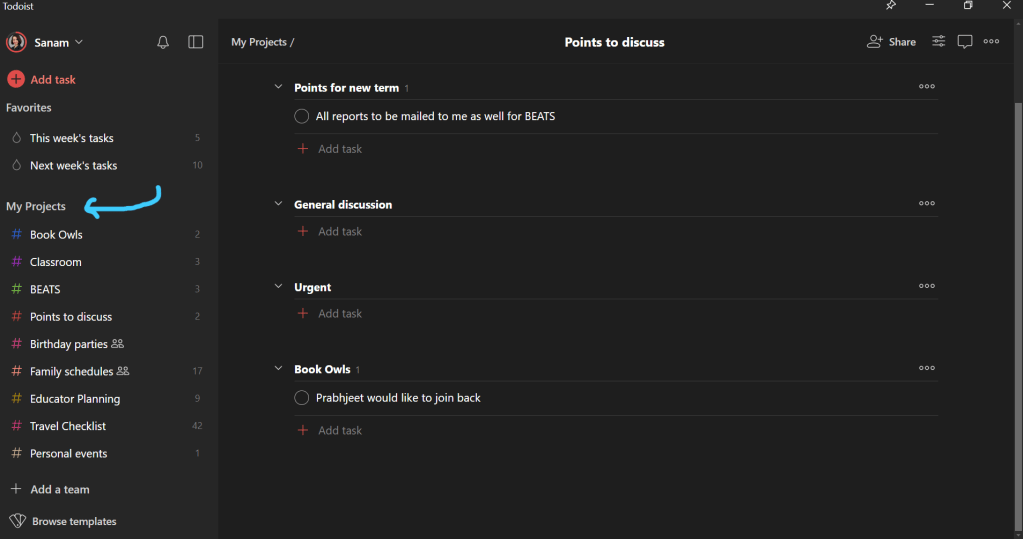
Task: Select Travel Checklist project
Action: pos(68,426)
